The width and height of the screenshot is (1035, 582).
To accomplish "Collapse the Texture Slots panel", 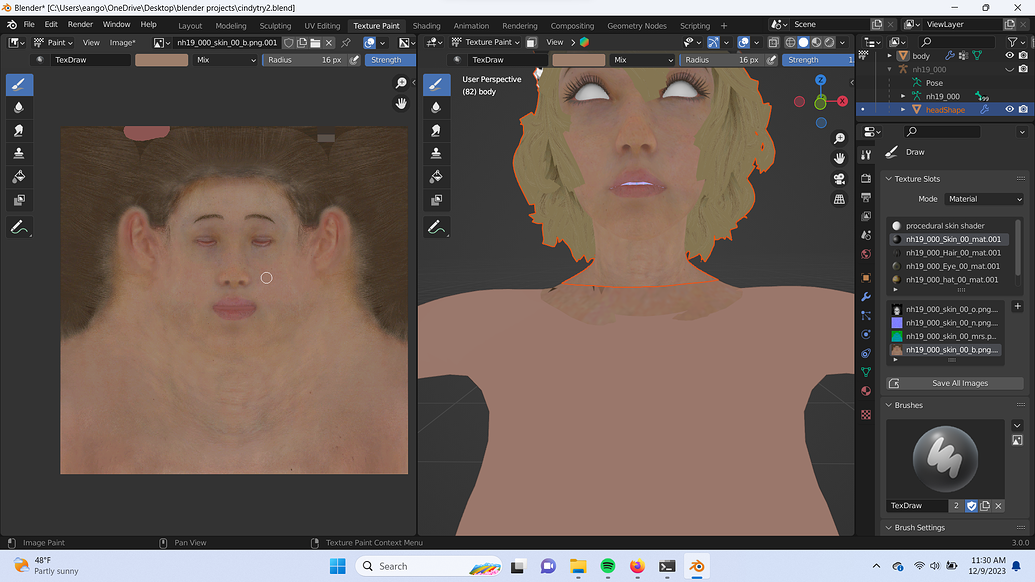I will click(x=888, y=179).
